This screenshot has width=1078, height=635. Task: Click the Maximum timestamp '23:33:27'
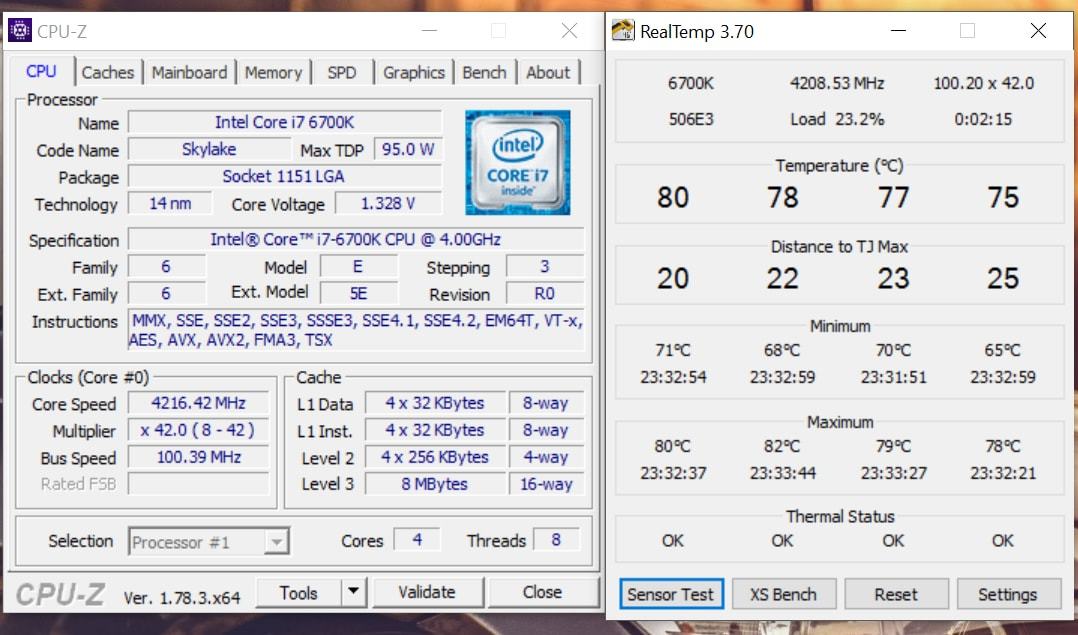pyautogui.click(x=893, y=473)
